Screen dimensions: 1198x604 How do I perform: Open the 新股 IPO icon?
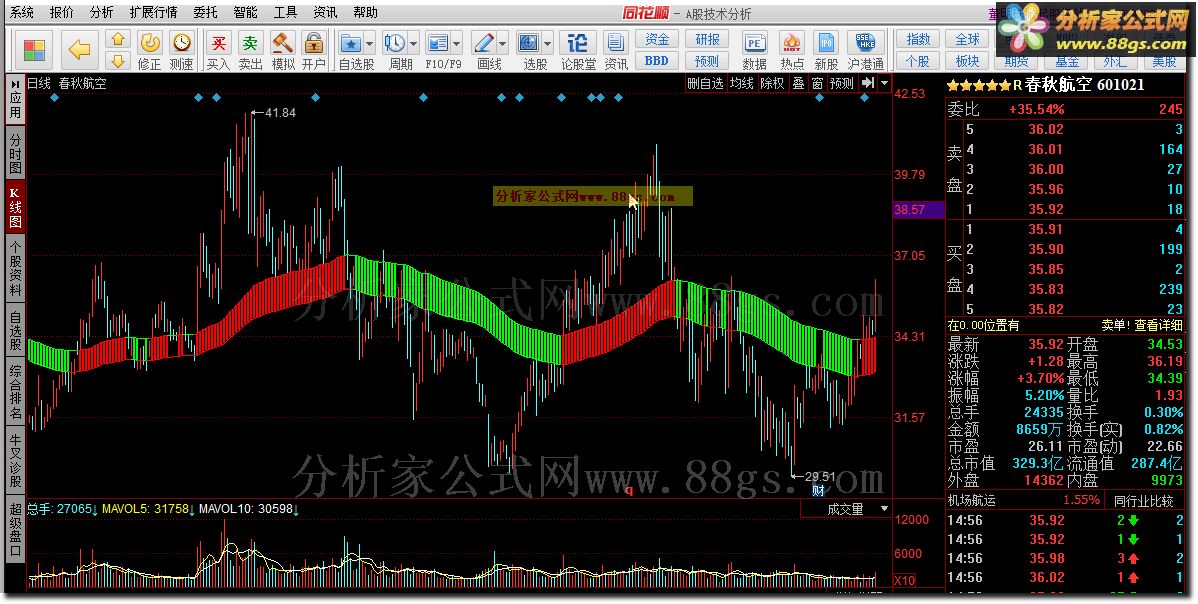click(x=826, y=44)
